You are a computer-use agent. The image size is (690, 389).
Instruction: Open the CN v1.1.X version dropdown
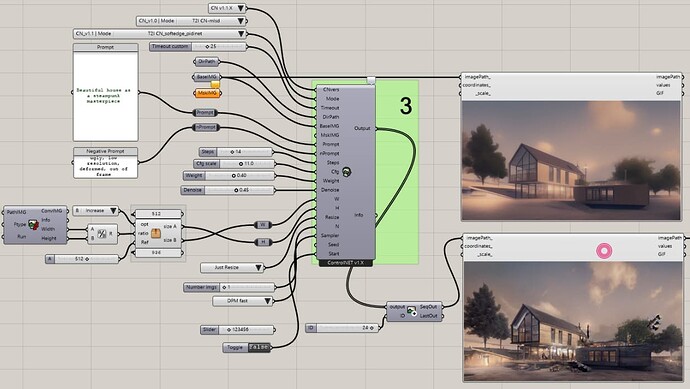228,8
